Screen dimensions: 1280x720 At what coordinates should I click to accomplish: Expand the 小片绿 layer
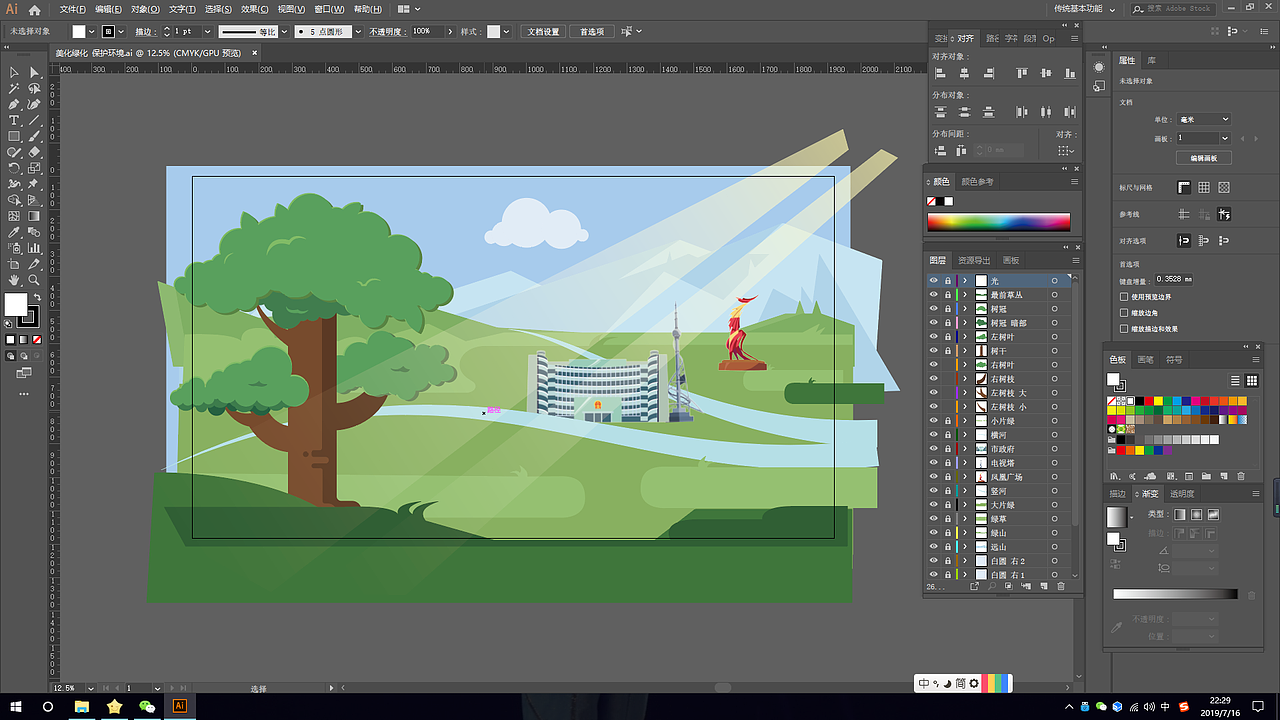coord(965,421)
